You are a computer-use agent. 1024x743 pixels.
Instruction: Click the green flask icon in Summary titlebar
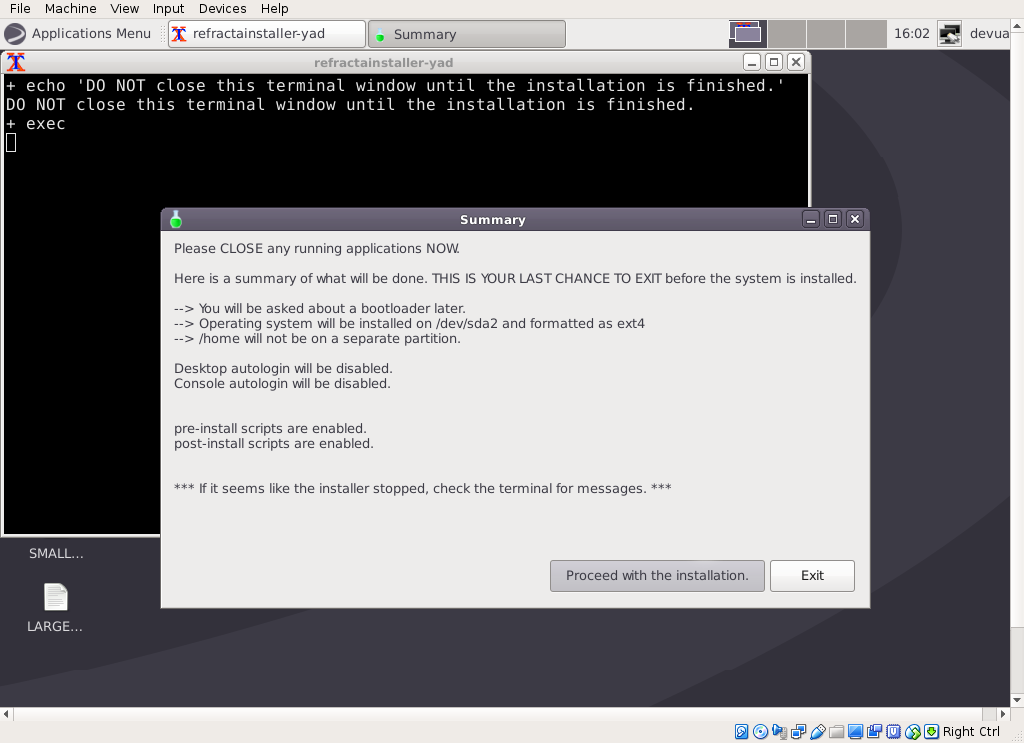tap(176, 219)
